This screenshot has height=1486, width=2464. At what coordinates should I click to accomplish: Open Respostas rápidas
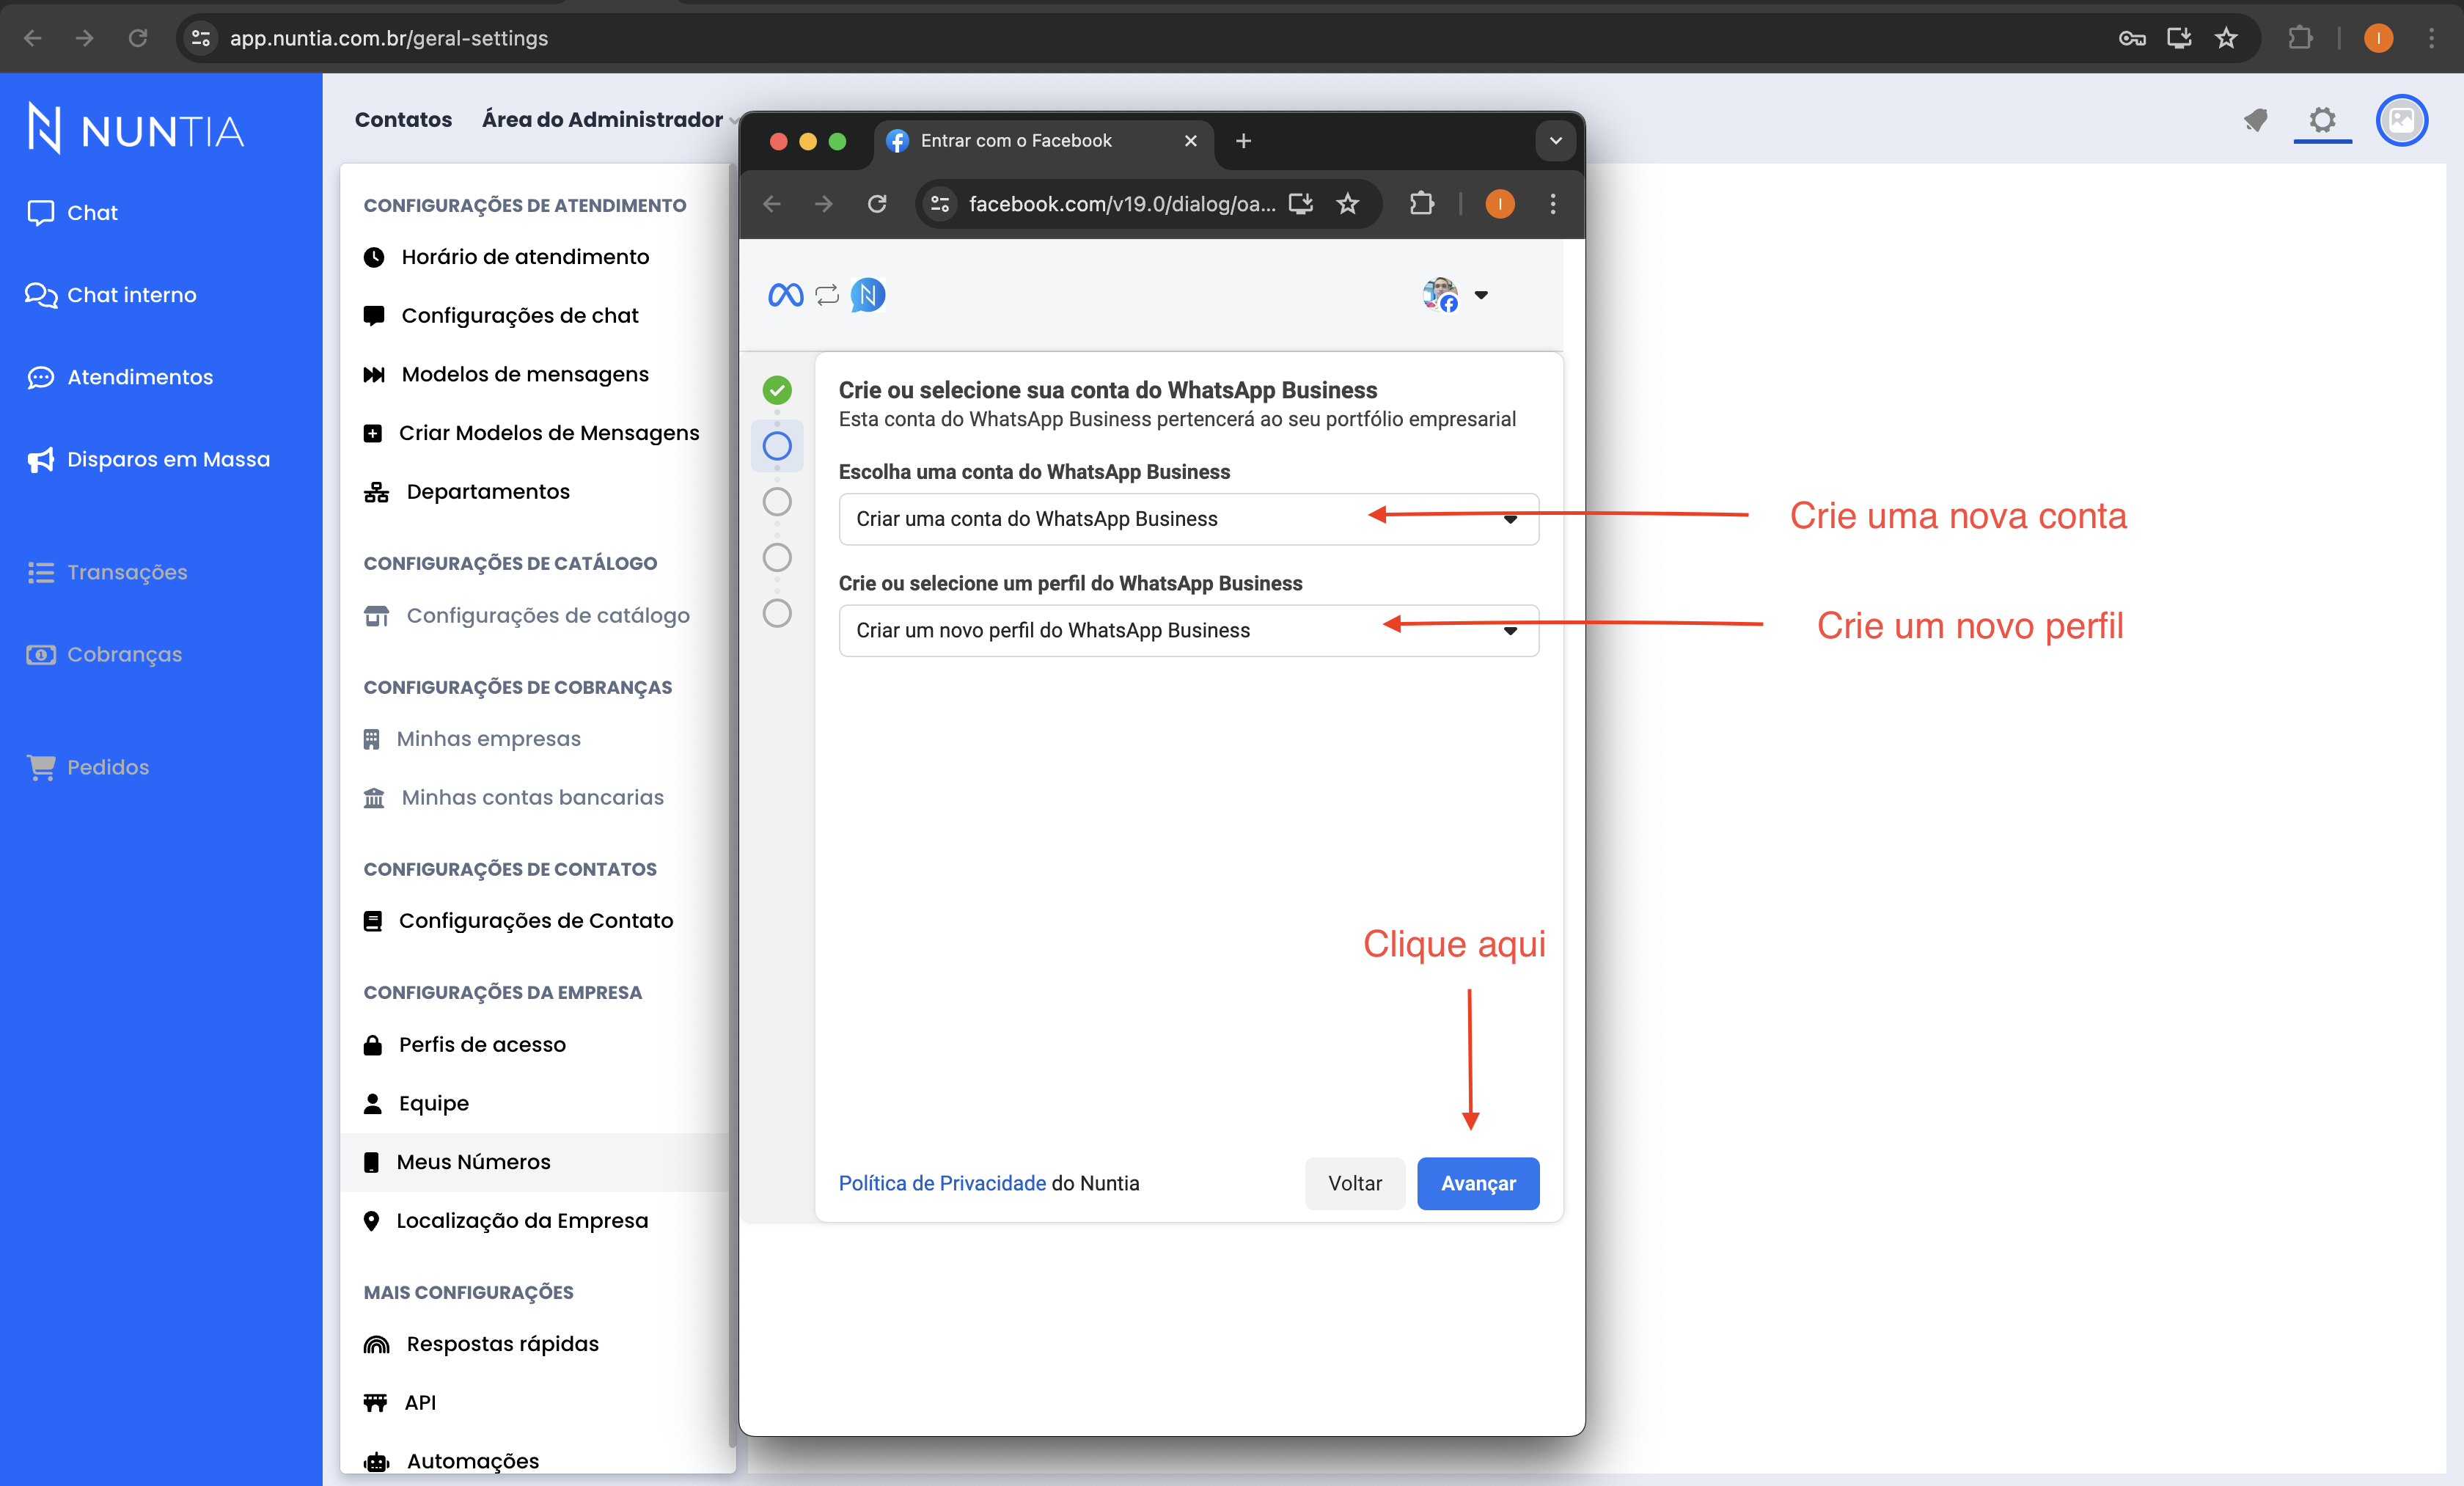point(481,1343)
